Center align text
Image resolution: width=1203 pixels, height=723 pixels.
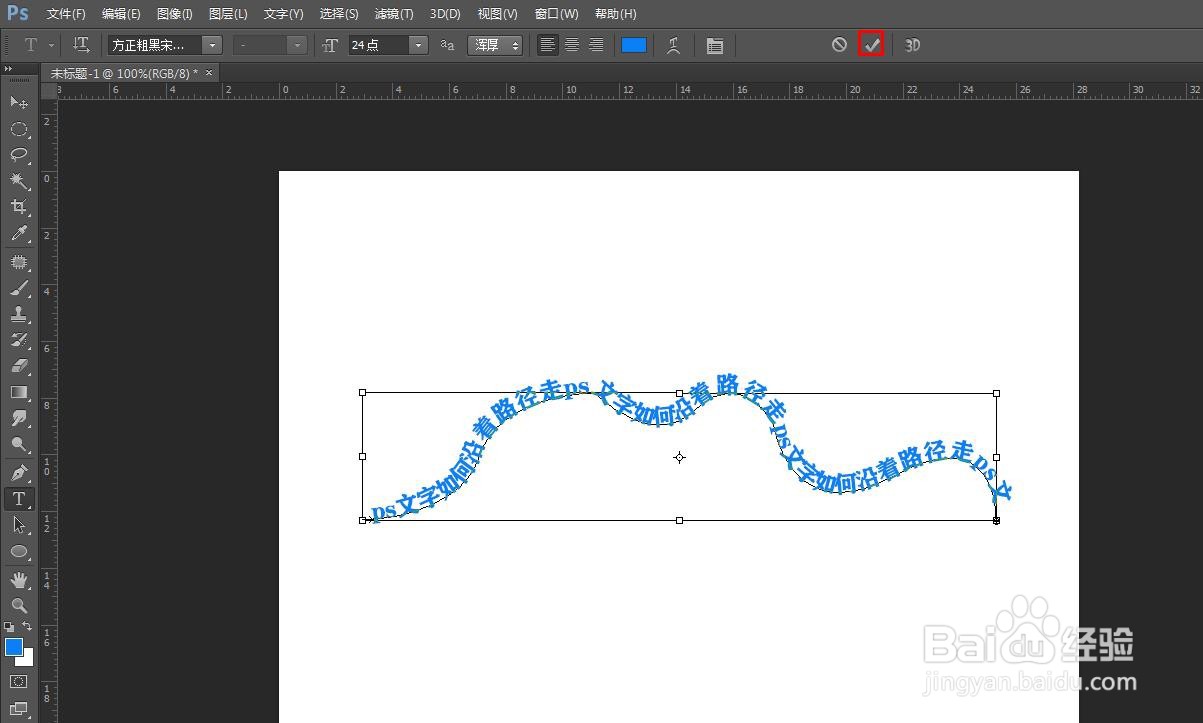click(x=572, y=45)
